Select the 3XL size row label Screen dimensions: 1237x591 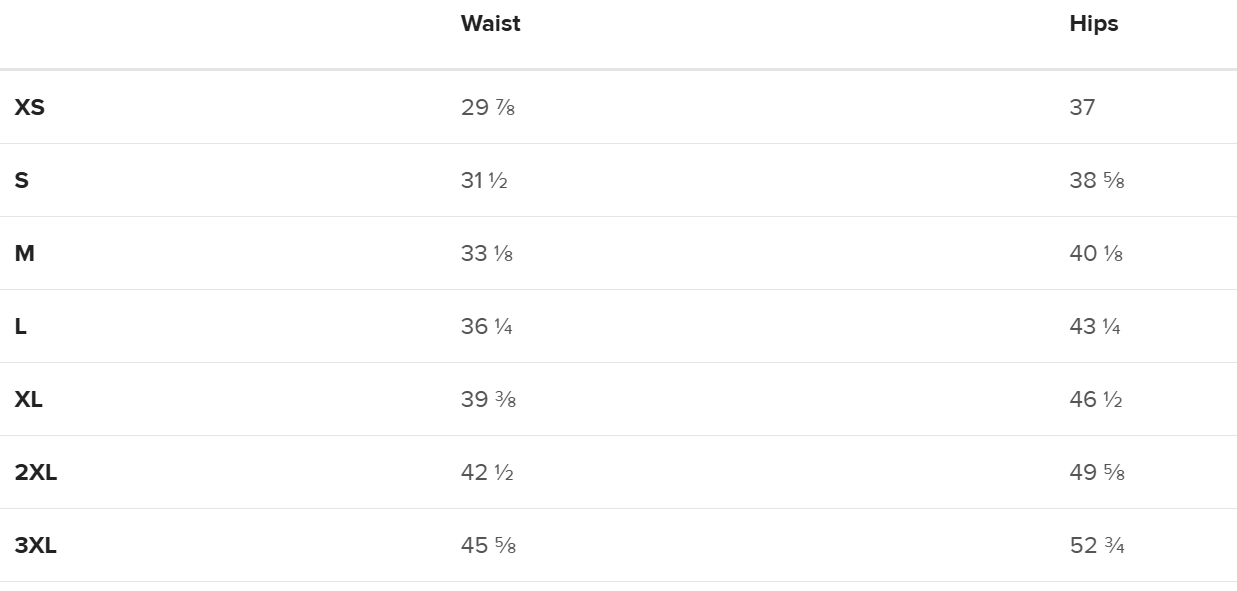click(36, 545)
